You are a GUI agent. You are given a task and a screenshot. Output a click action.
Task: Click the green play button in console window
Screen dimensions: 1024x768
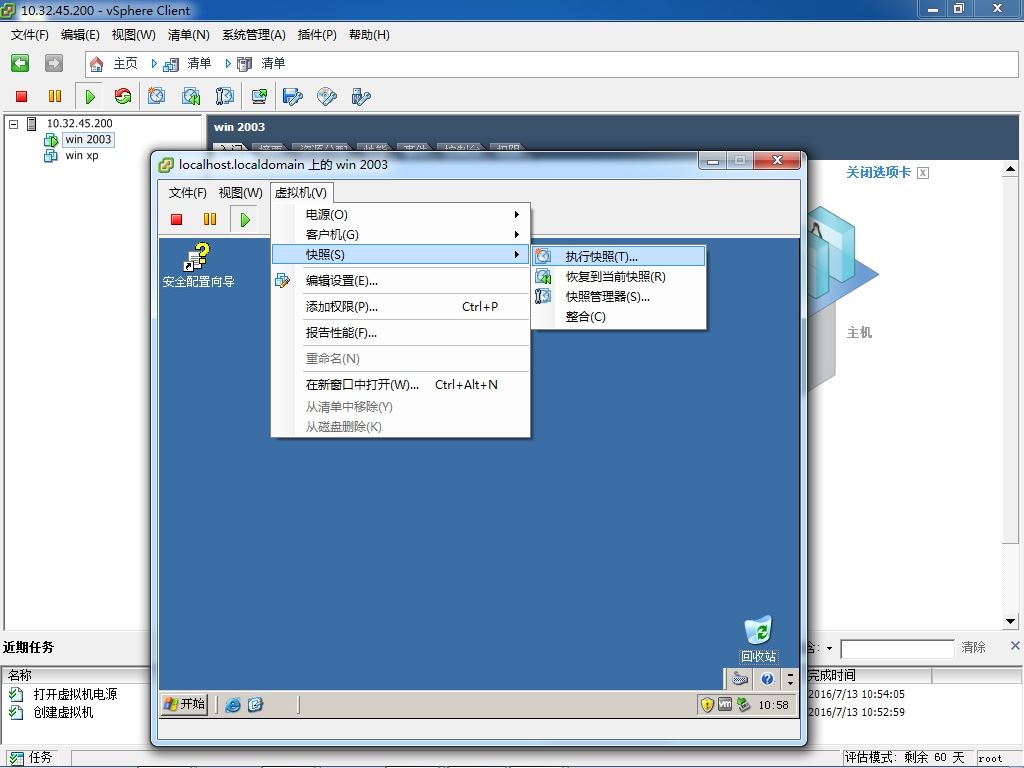245,219
